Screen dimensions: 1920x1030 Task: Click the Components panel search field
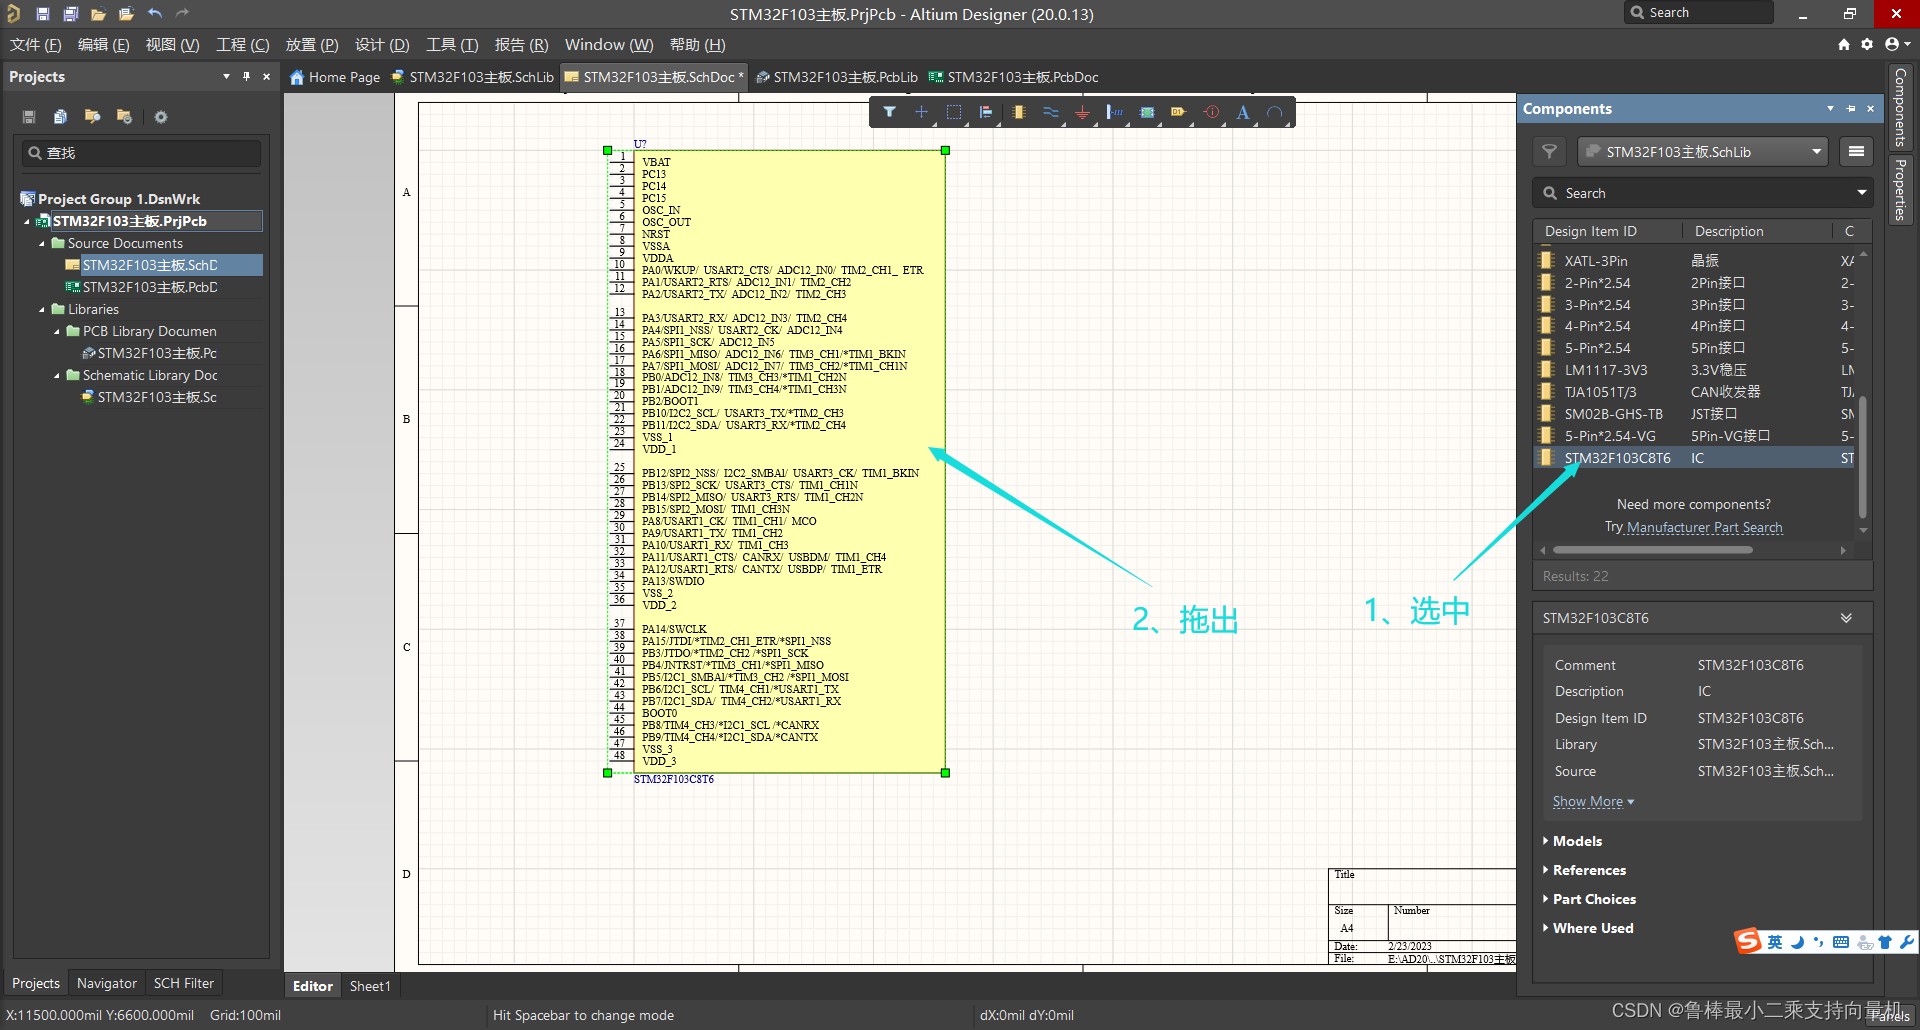click(1700, 193)
